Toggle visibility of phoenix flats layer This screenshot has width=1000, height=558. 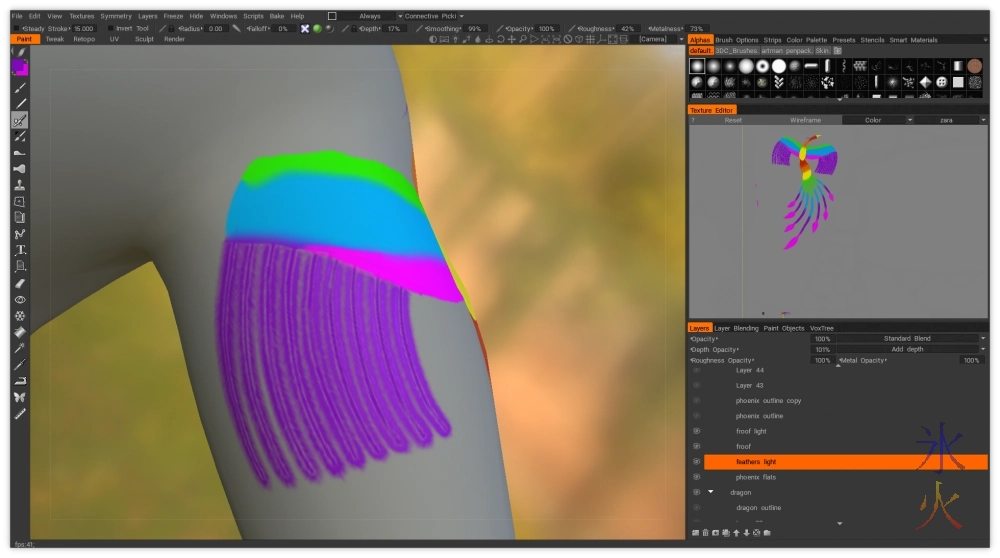[x=696, y=477]
